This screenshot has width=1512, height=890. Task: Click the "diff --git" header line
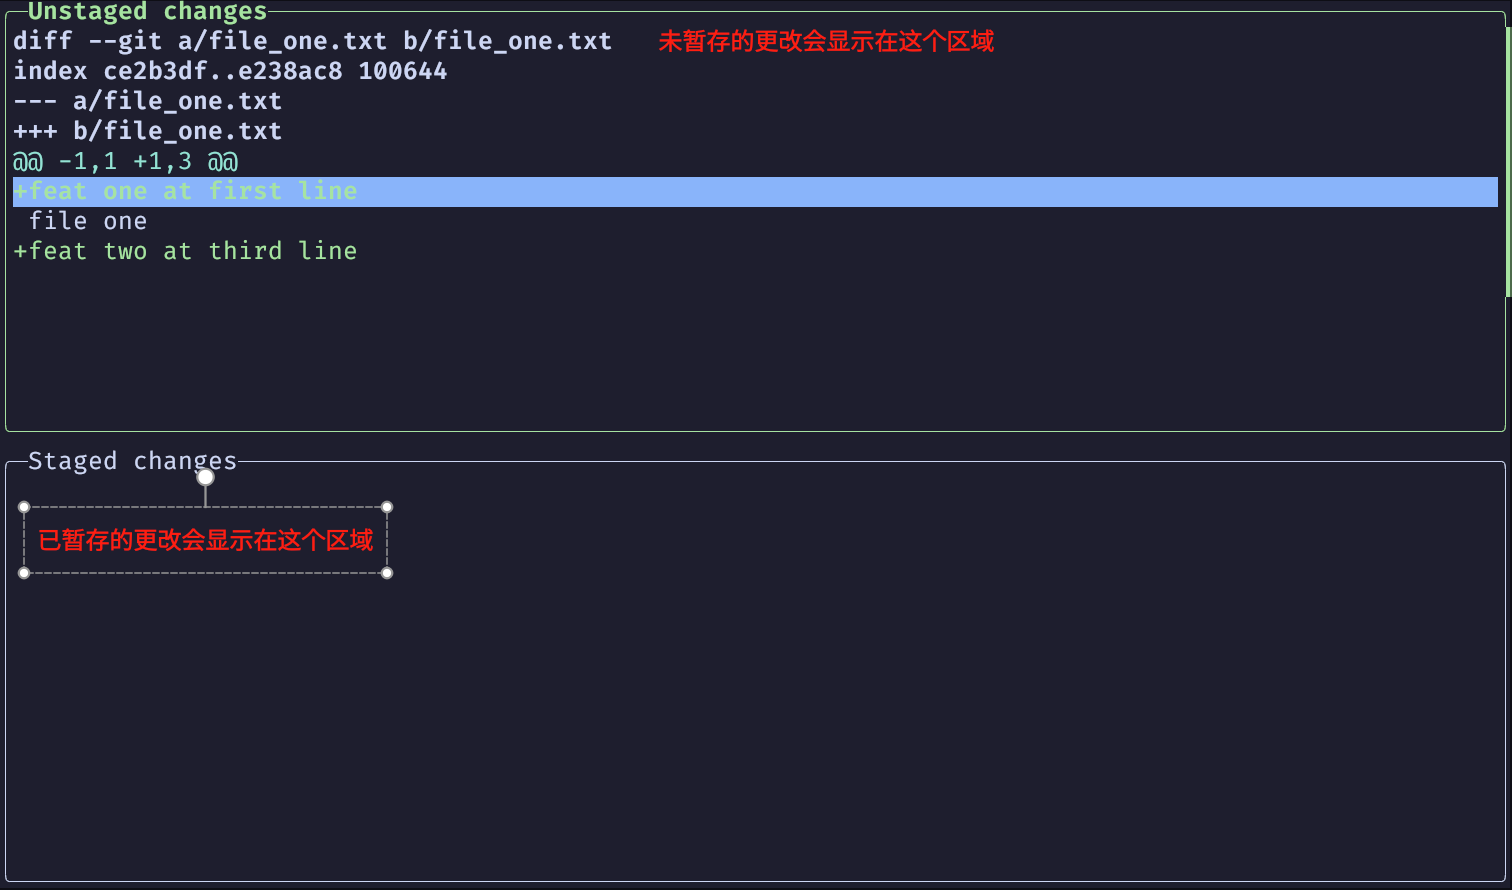coord(312,42)
